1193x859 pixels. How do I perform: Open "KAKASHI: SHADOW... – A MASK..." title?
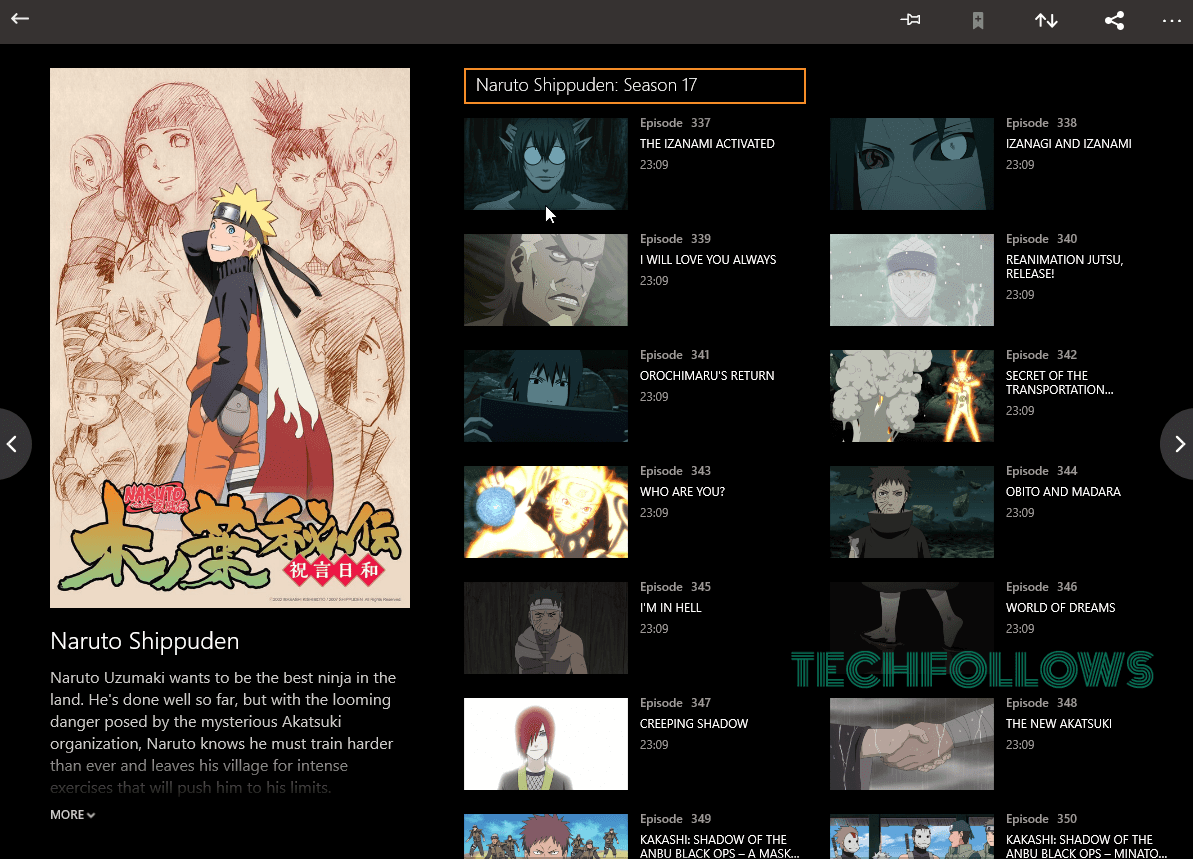(x=719, y=846)
